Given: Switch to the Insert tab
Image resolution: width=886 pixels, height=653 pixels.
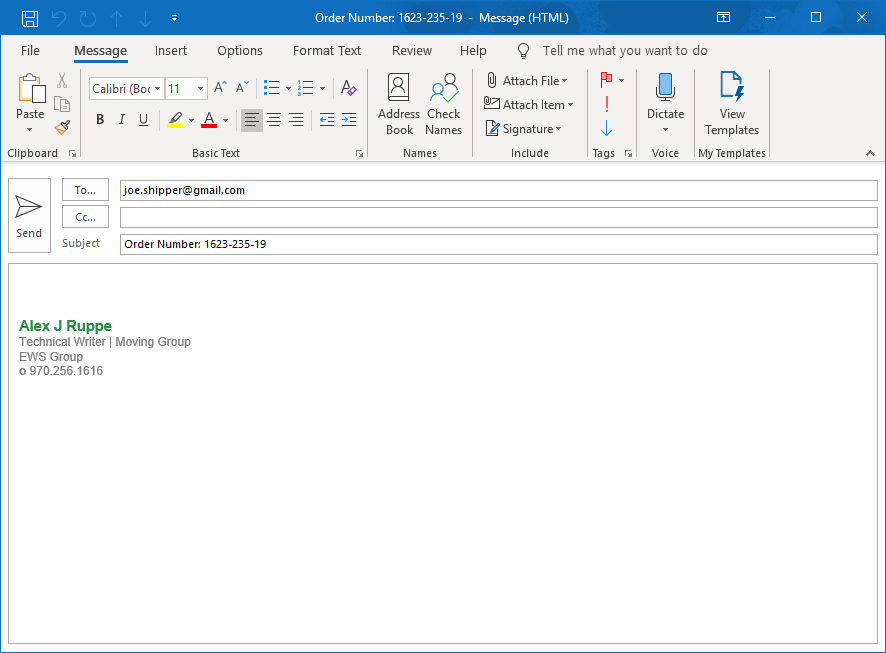Looking at the screenshot, I should [171, 51].
